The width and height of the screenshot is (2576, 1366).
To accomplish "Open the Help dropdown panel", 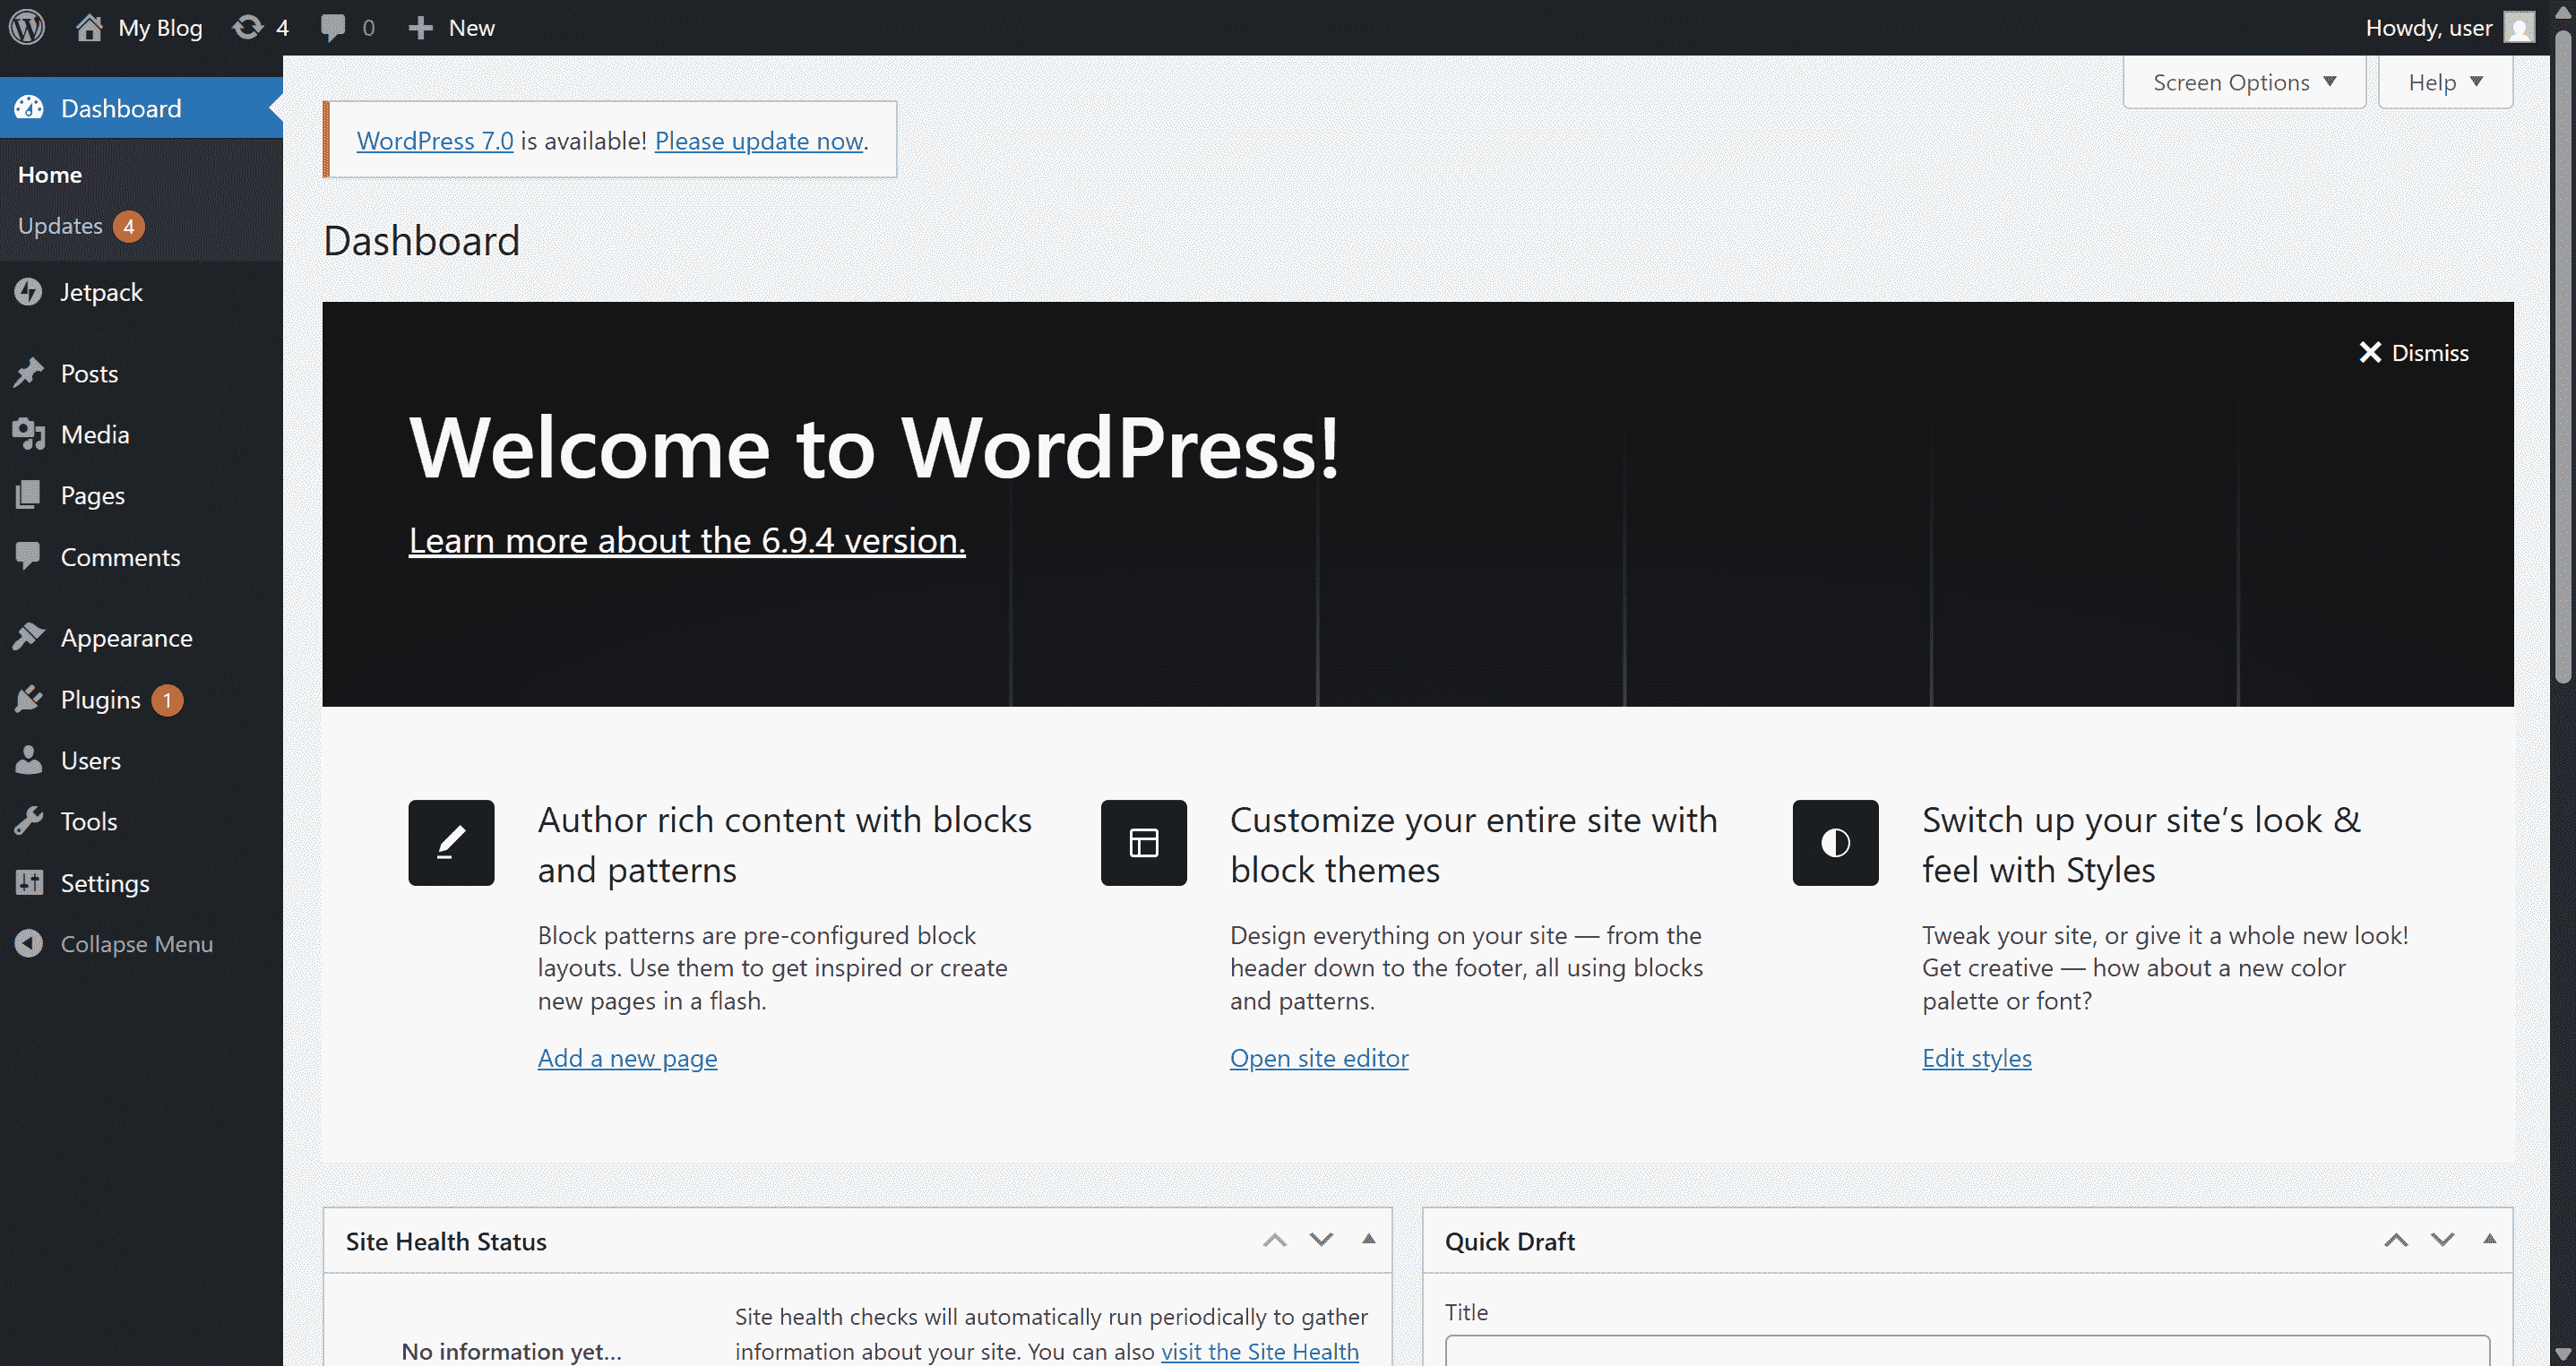I will 2445,82.
